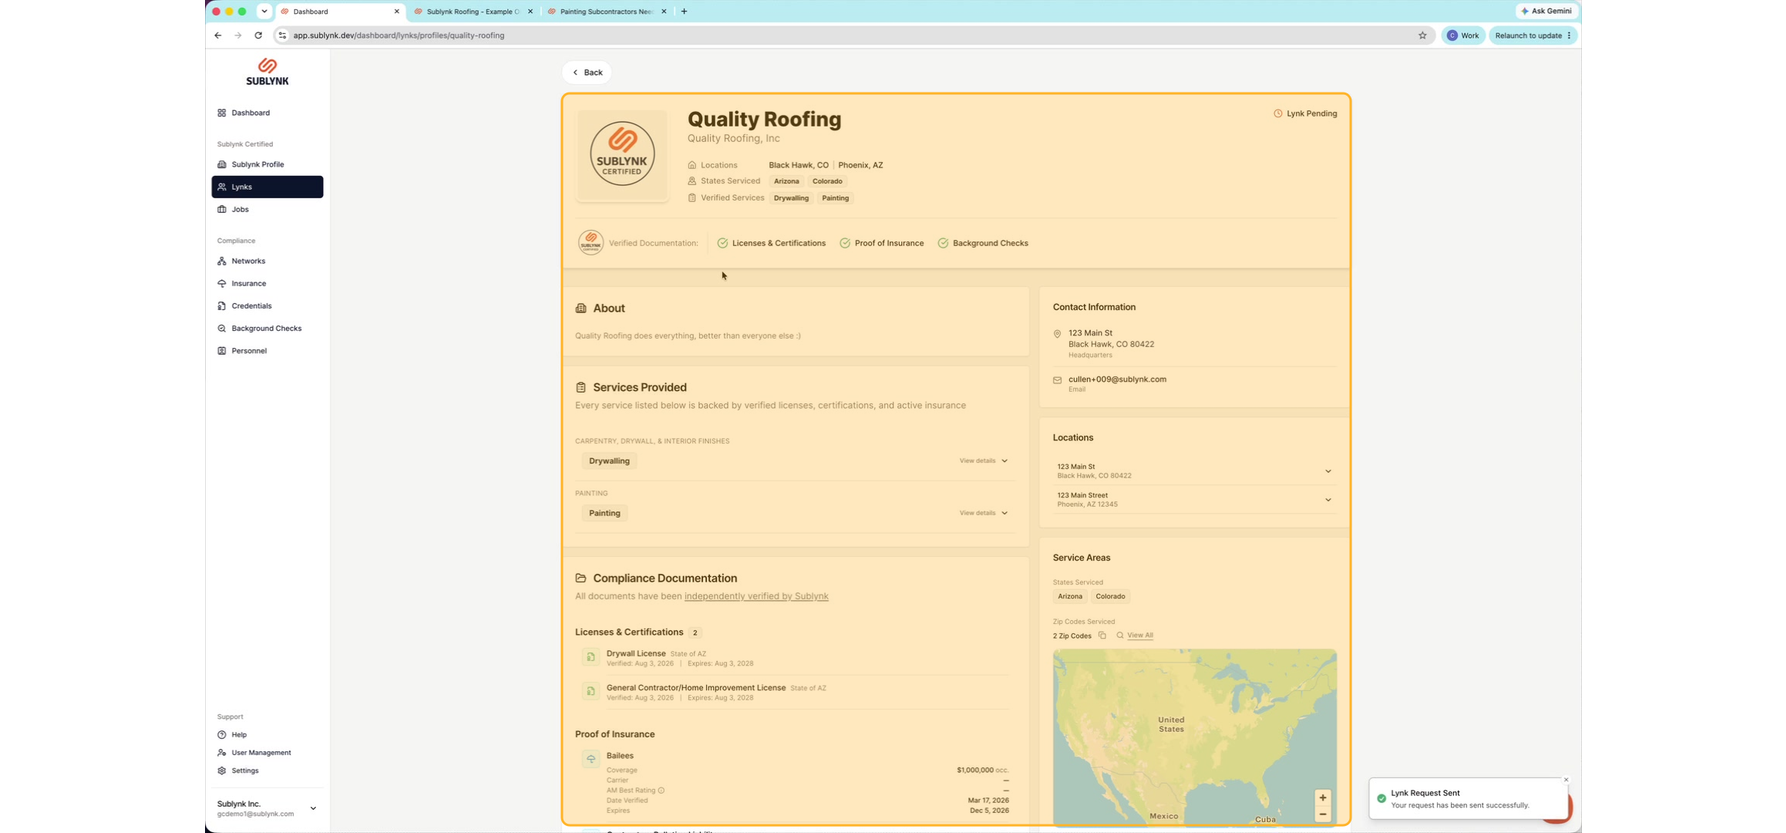Open the Work profile menu
This screenshot has height=833, width=1786.
(x=1463, y=35)
